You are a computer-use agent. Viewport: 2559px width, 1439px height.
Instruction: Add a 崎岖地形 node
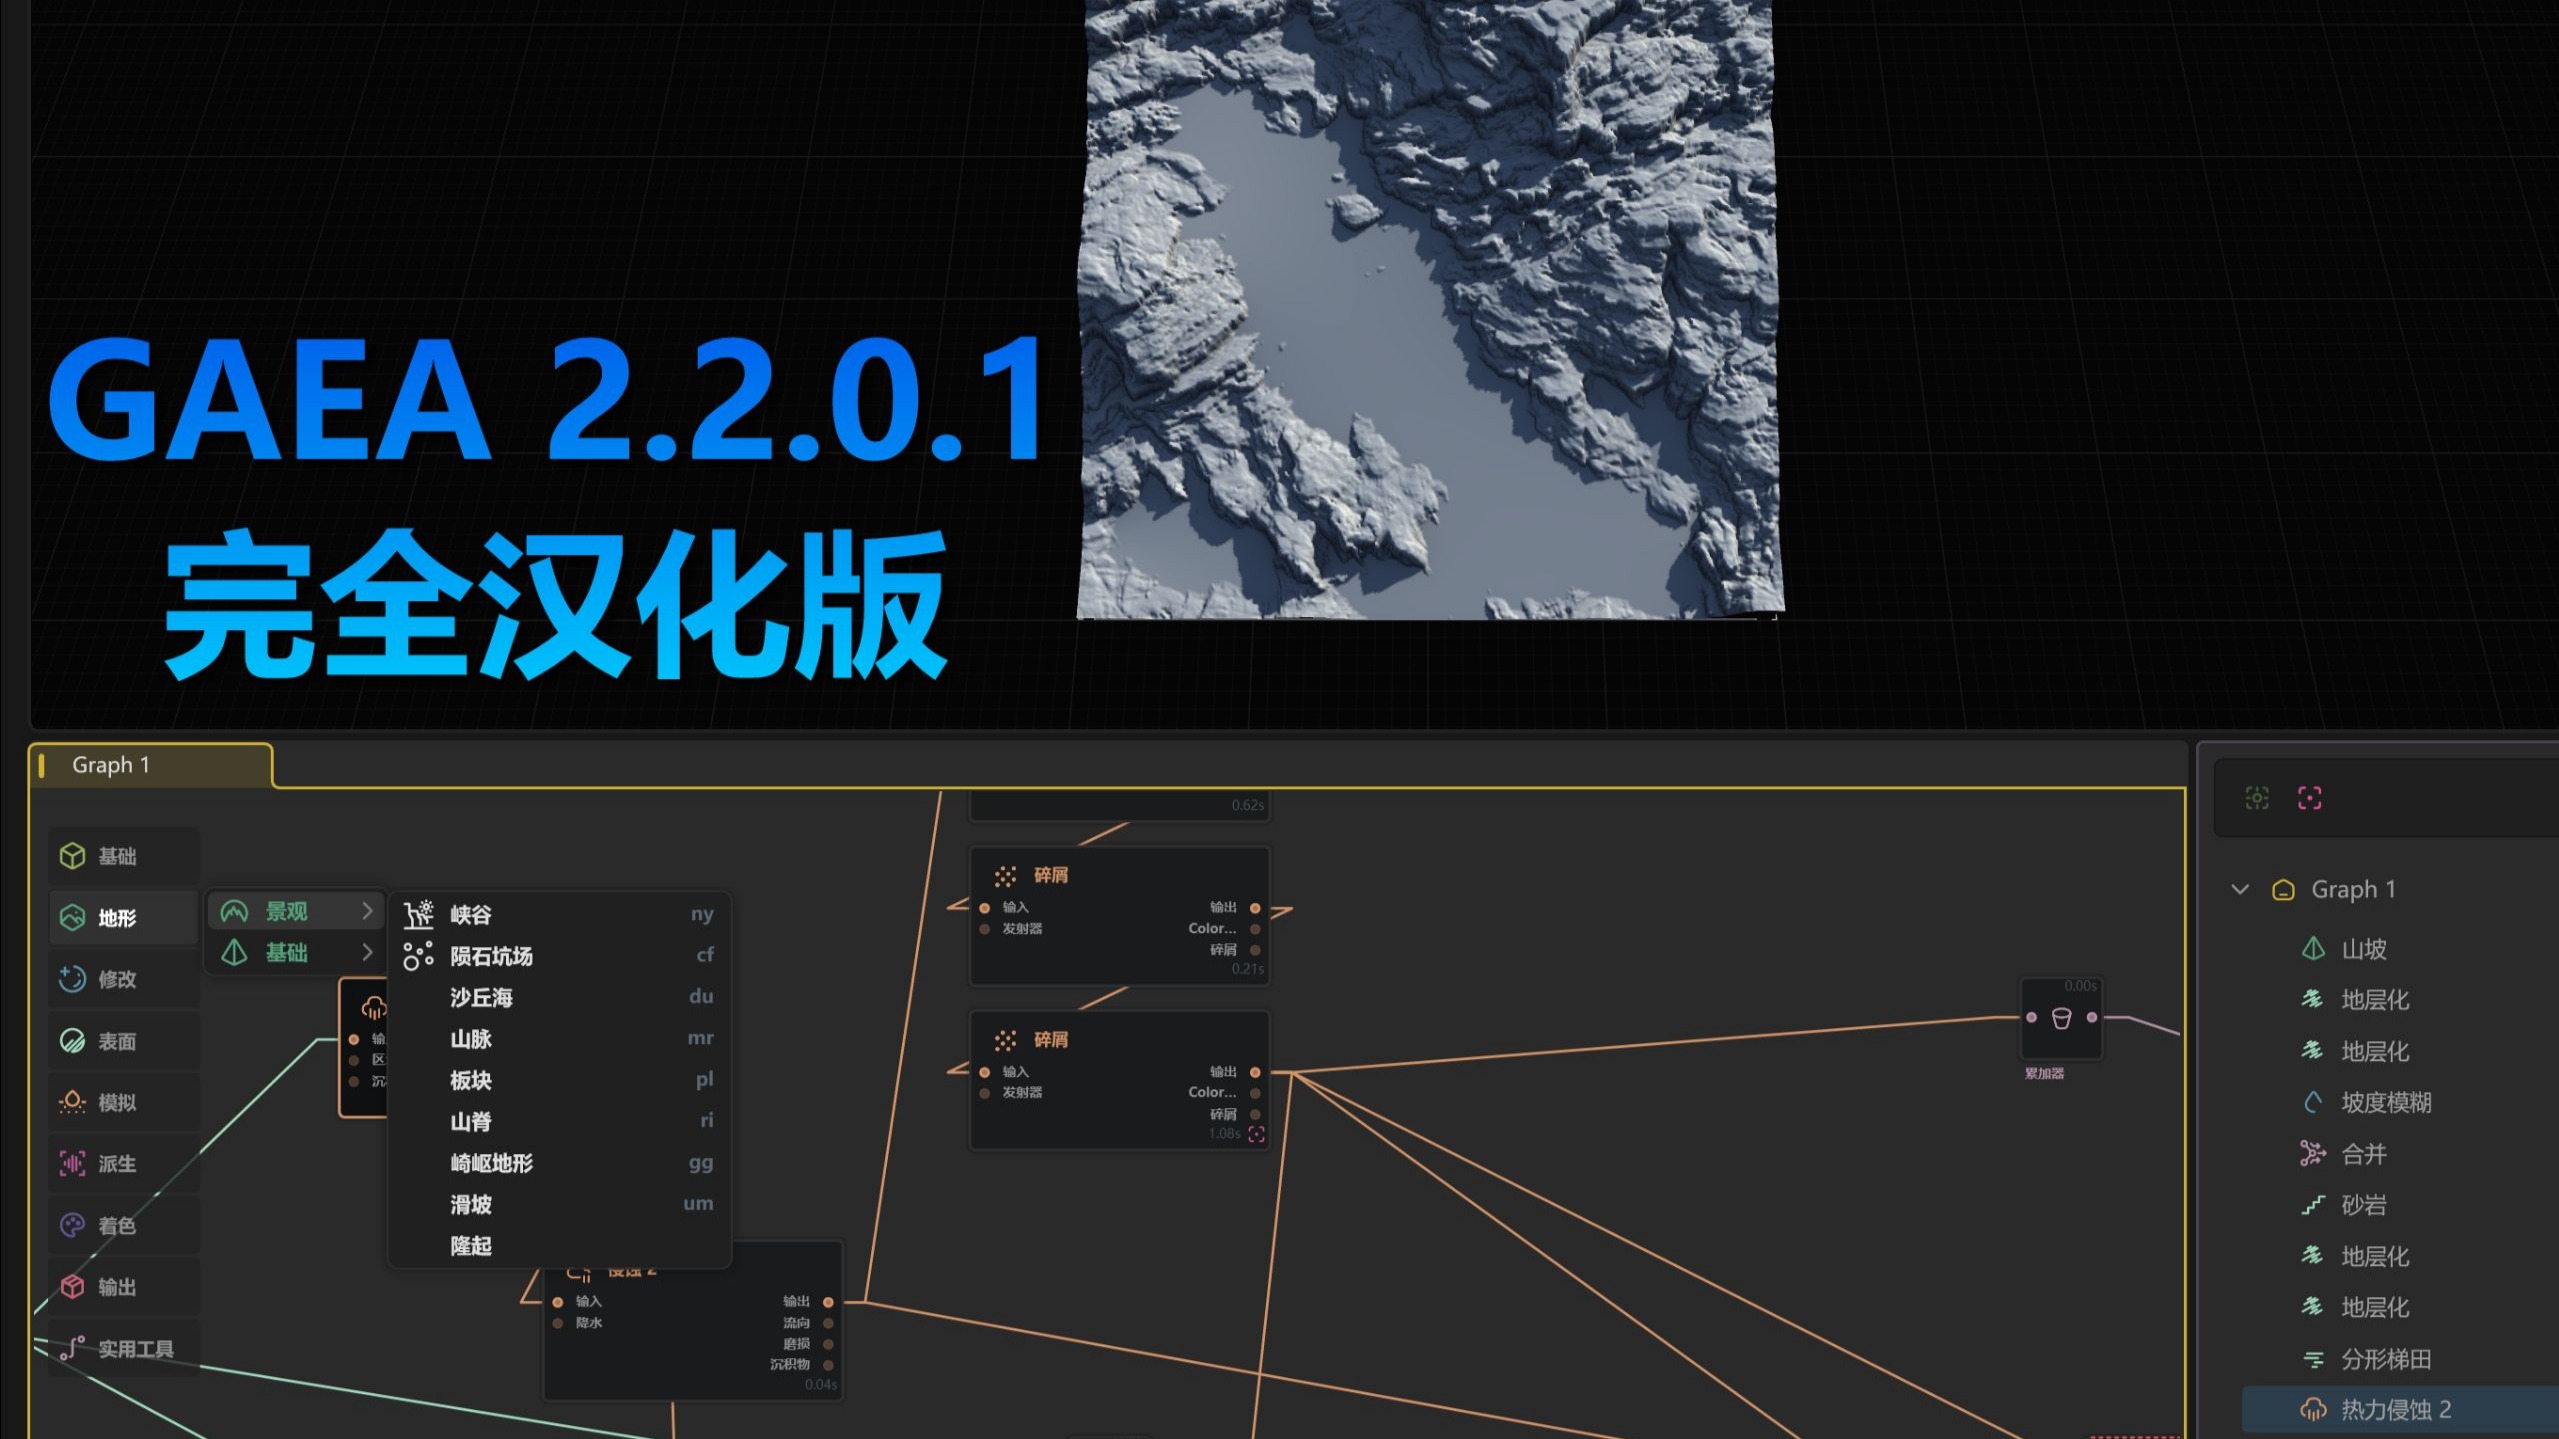click(559, 1163)
